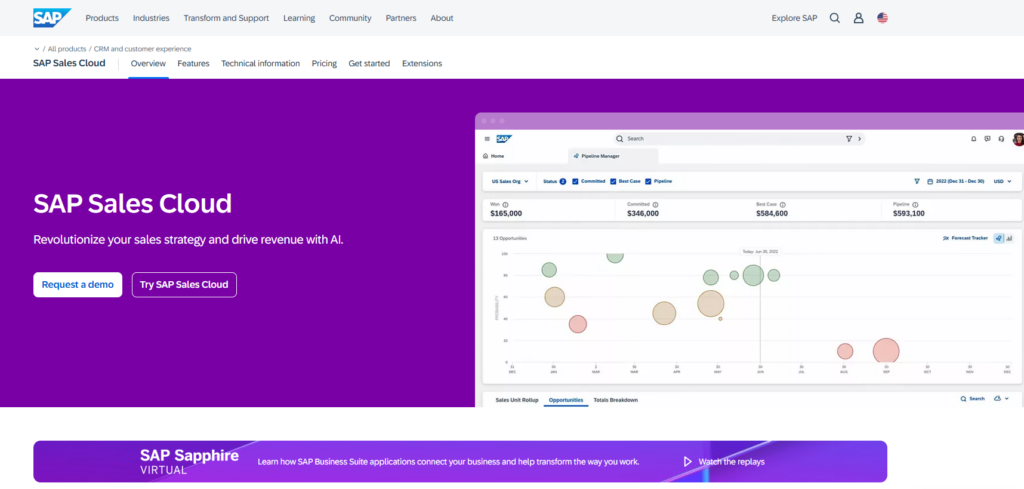Open the US Sales Org dropdown

tap(510, 181)
